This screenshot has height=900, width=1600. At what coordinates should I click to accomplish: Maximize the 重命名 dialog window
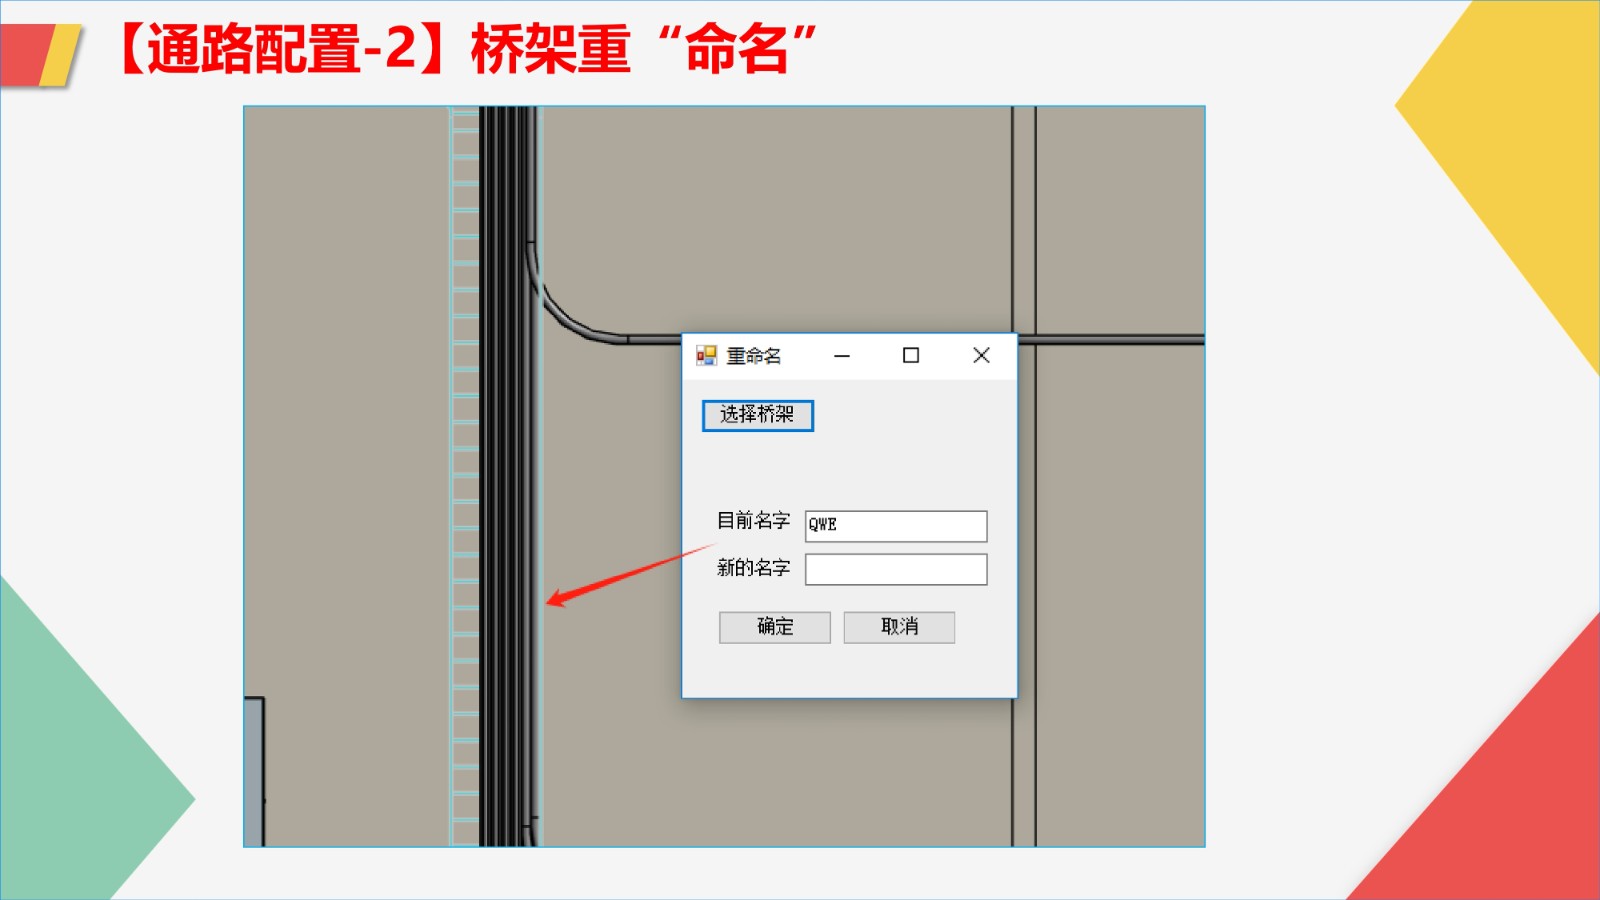coord(911,356)
